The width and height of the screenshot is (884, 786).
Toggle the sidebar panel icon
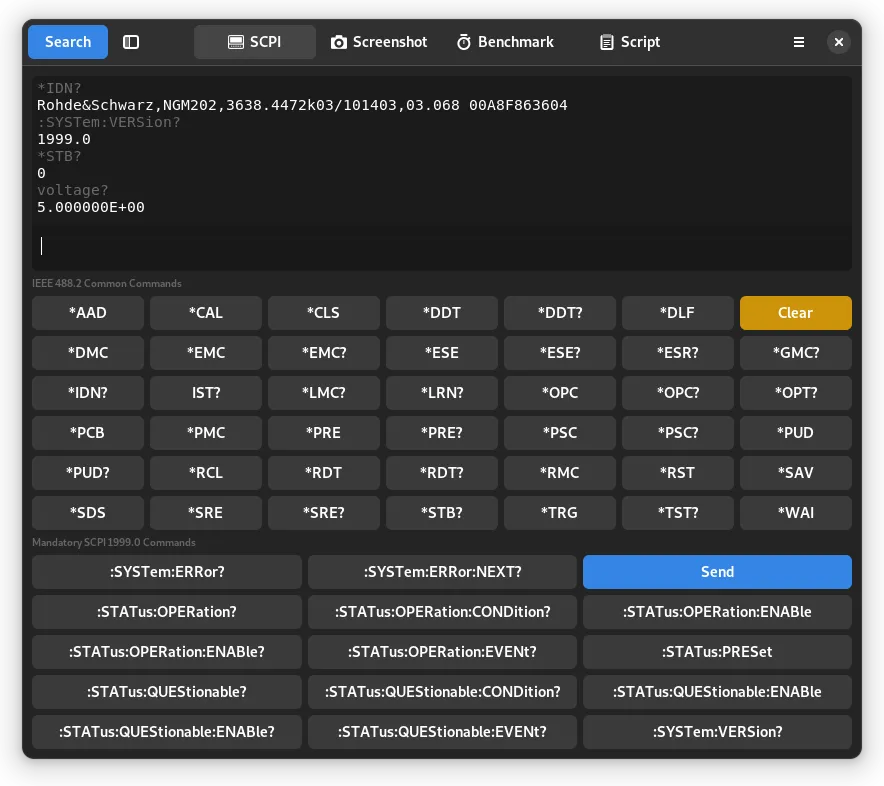(x=131, y=42)
